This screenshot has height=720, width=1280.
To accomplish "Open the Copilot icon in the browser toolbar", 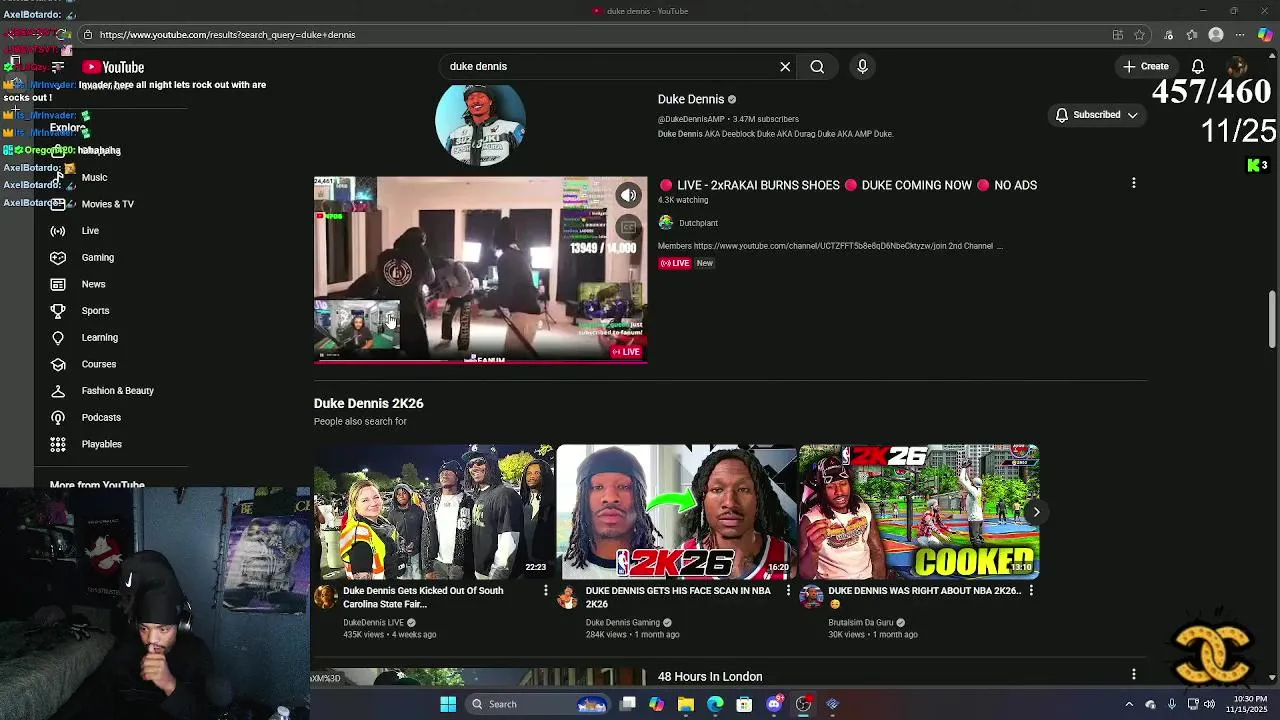I will [1266, 35].
